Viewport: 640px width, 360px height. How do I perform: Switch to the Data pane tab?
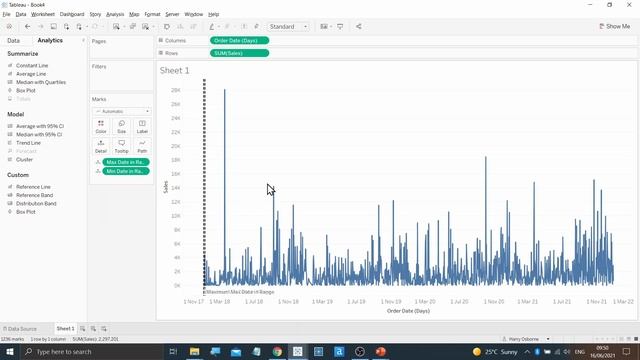click(13, 40)
